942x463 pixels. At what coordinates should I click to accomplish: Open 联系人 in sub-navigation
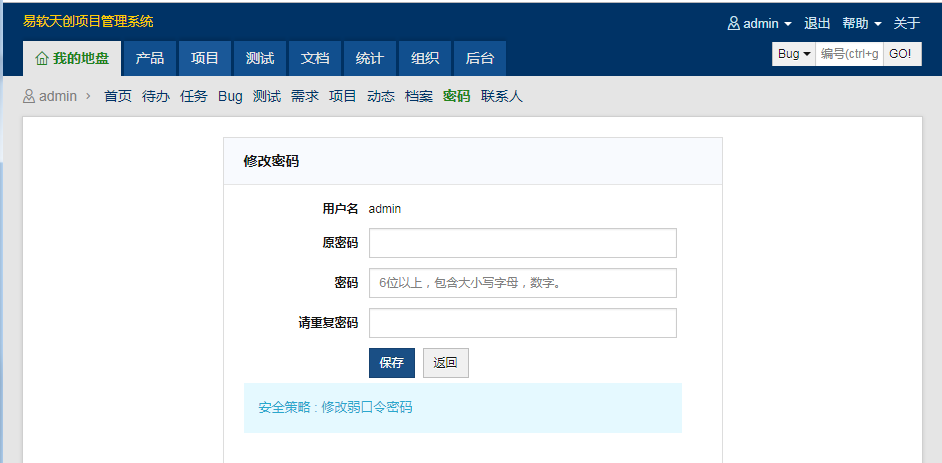coord(502,96)
